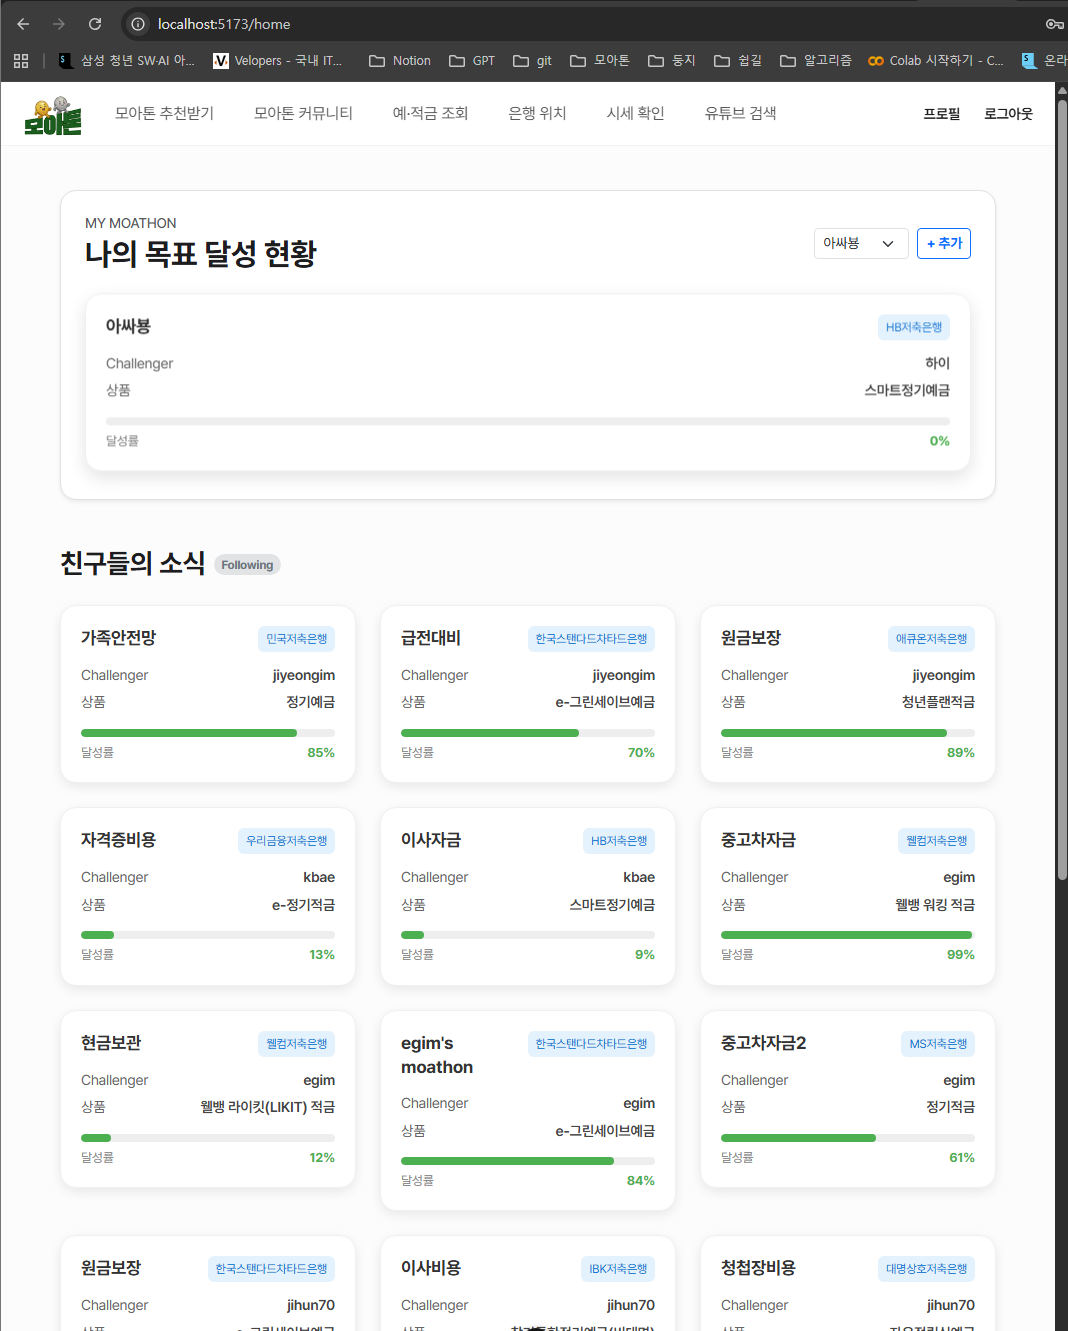1068x1331 pixels.
Task: Reload the page with refresh icon
Action: [95, 24]
